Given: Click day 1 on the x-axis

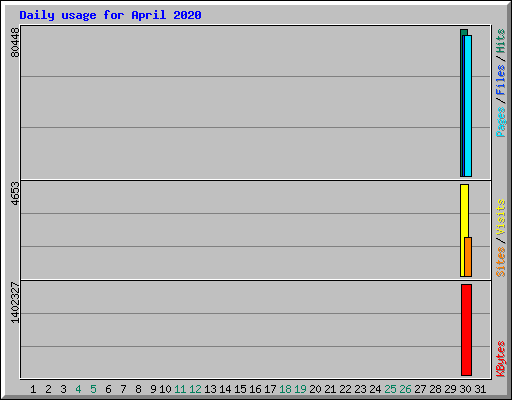Looking at the screenshot, I should (x=33, y=389).
